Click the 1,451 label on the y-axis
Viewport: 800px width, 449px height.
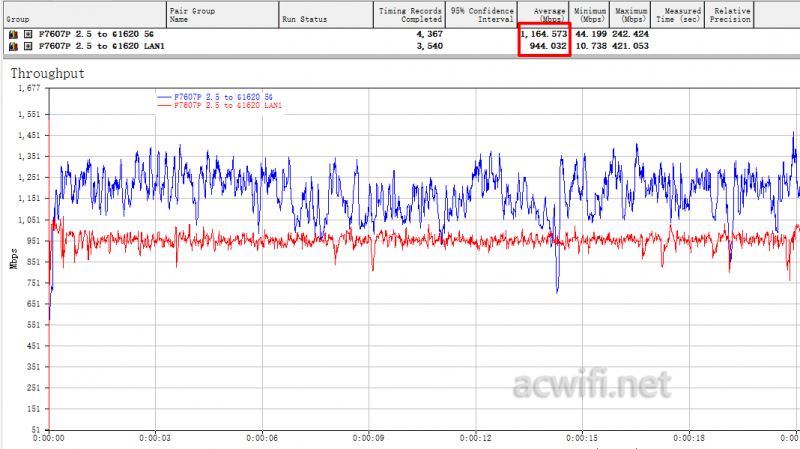pos(29,135)
